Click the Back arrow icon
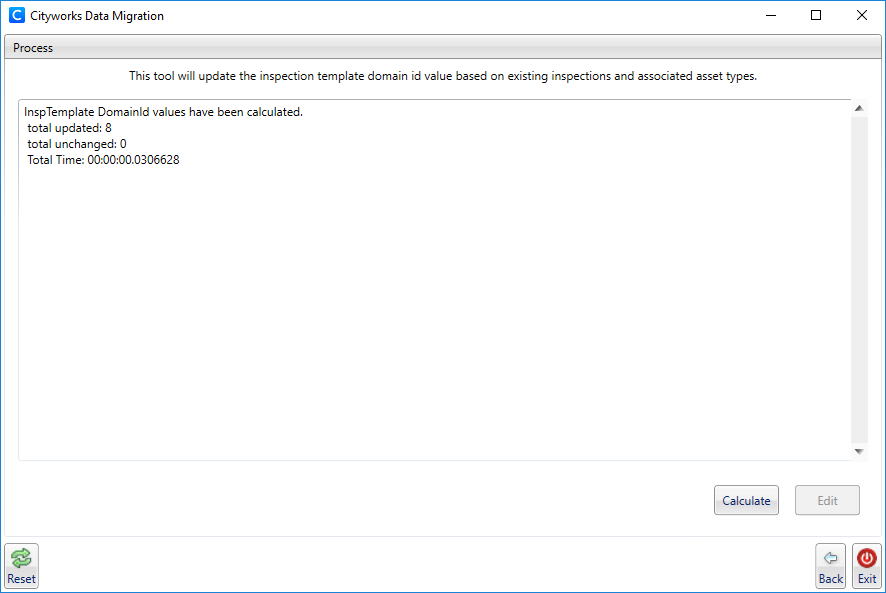This screenshot has height=593, width=886. pyautogui.click(x=830, y=559)
